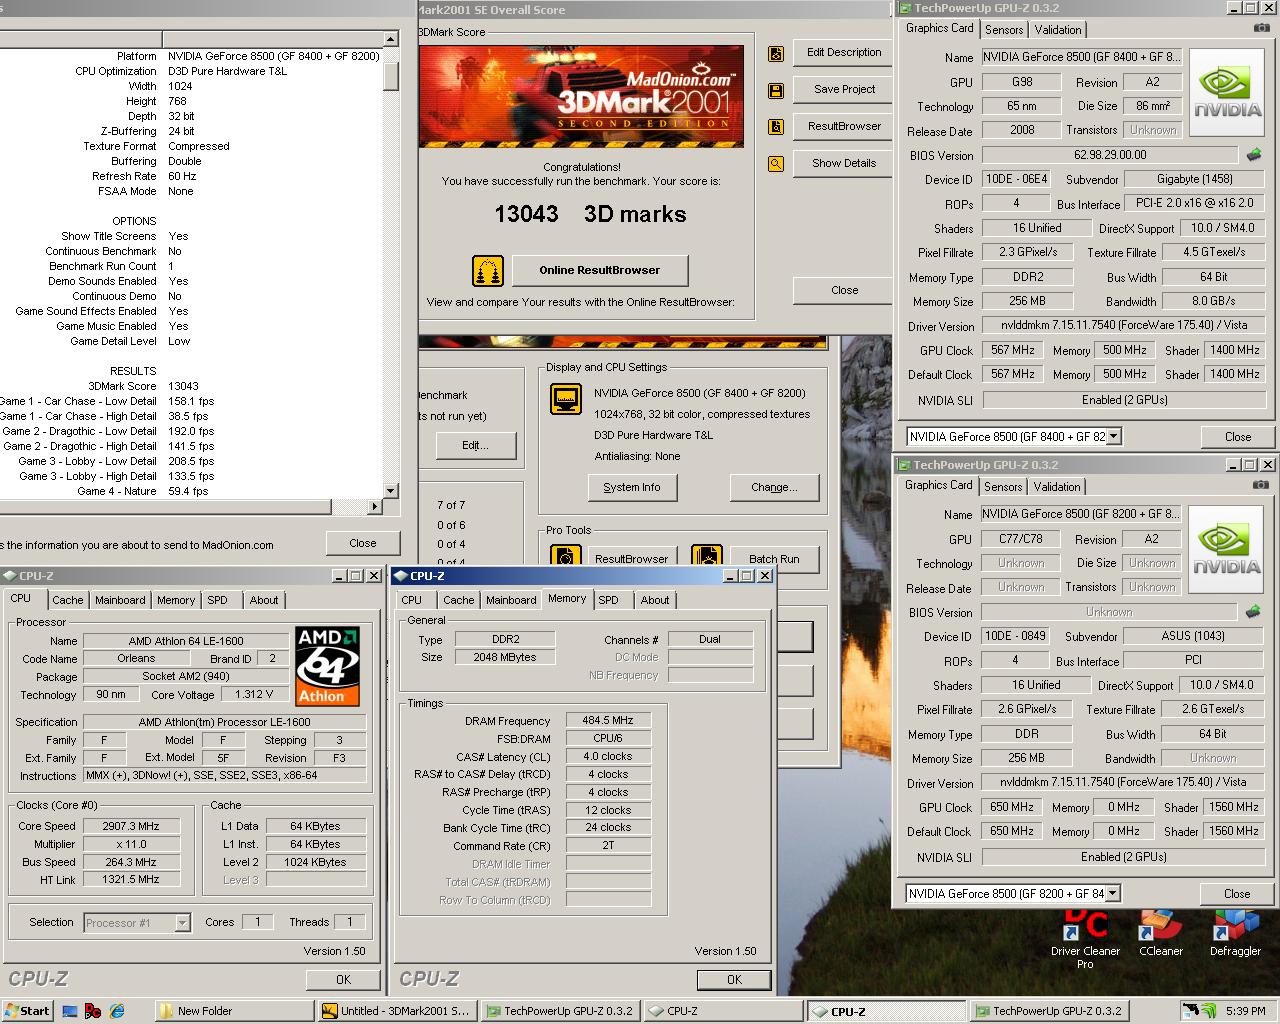Open the Windows Start menu
The height and width of the screenshot is (1024, 1280).
coord(27,1011)
